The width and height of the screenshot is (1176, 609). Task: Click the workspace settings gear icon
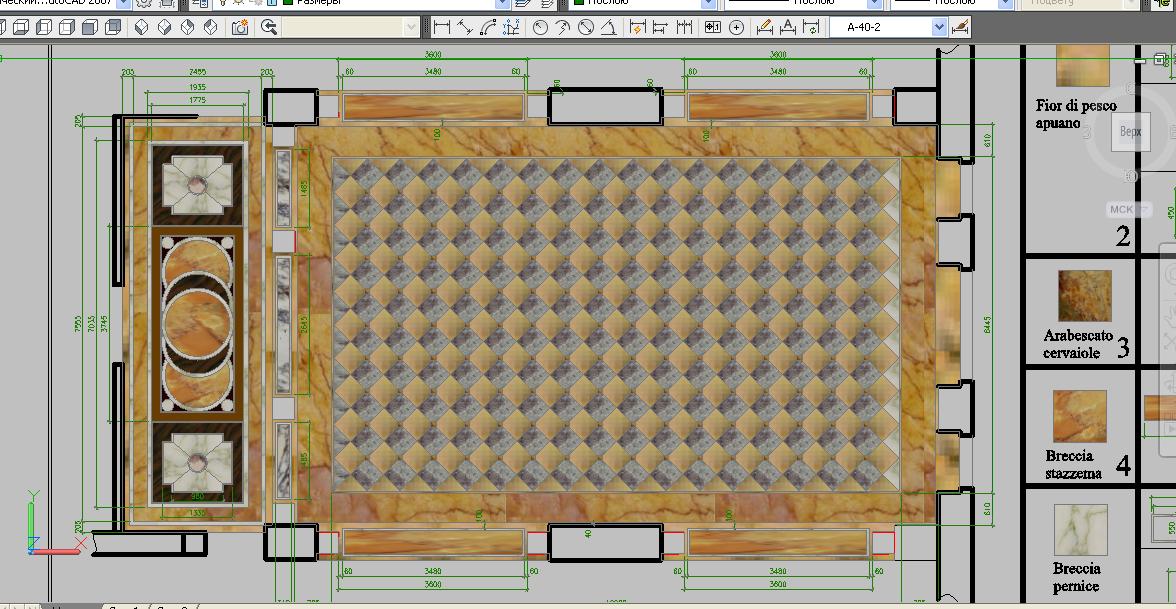[x=143, y=4]
